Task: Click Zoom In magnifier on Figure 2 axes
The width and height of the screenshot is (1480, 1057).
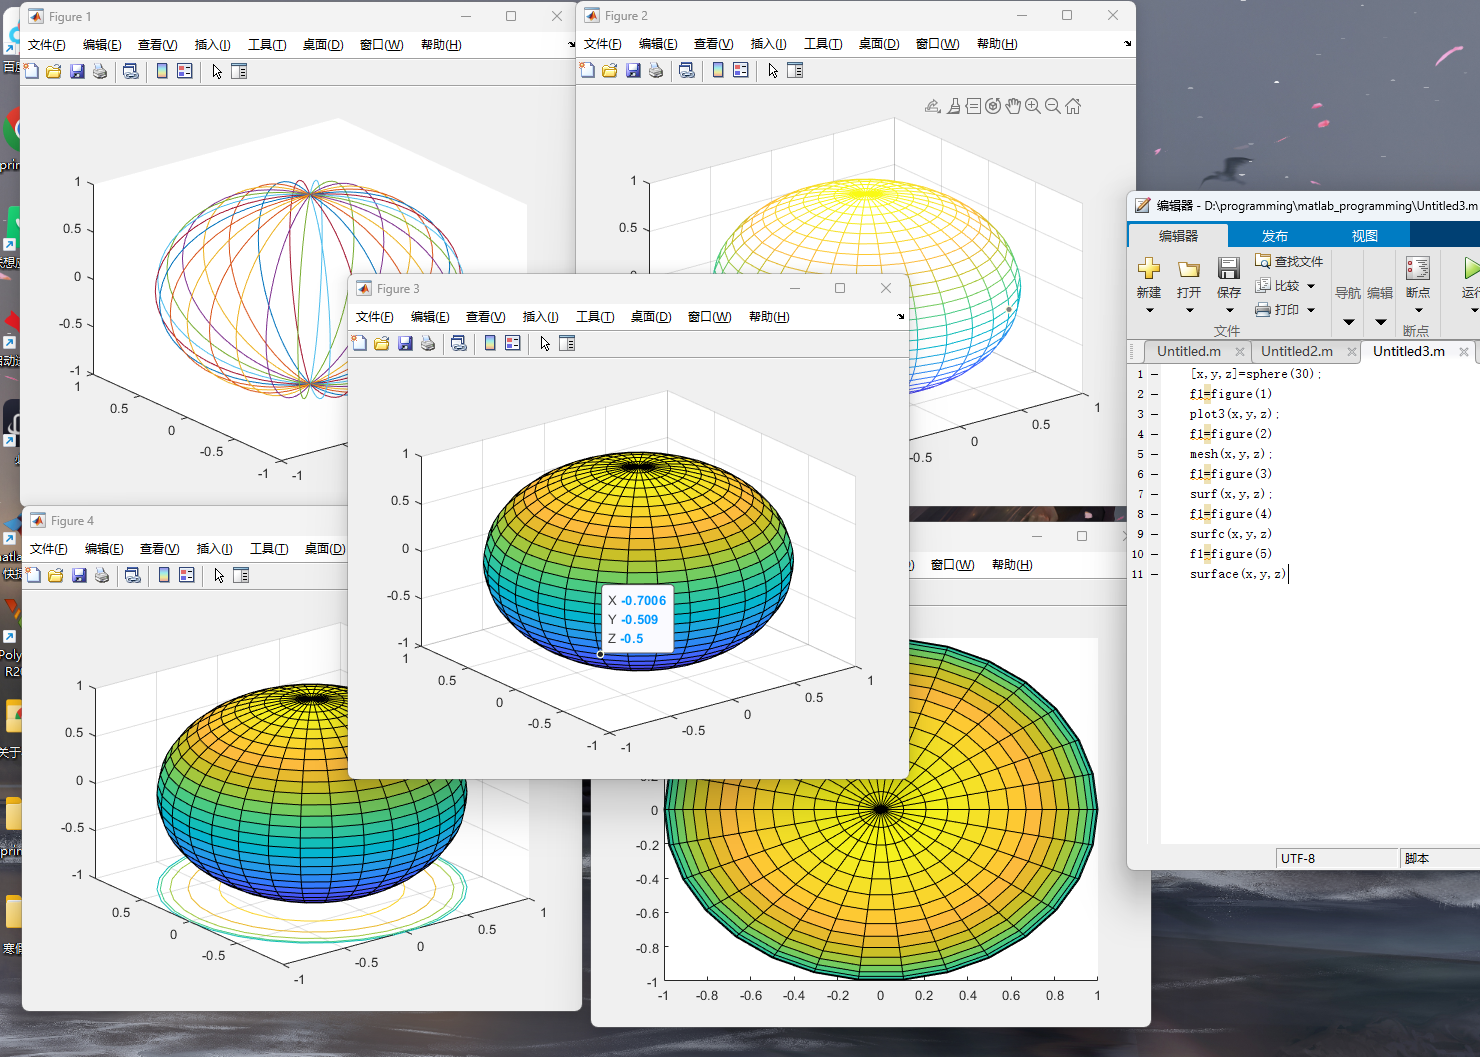Action: click(1033, 106)
